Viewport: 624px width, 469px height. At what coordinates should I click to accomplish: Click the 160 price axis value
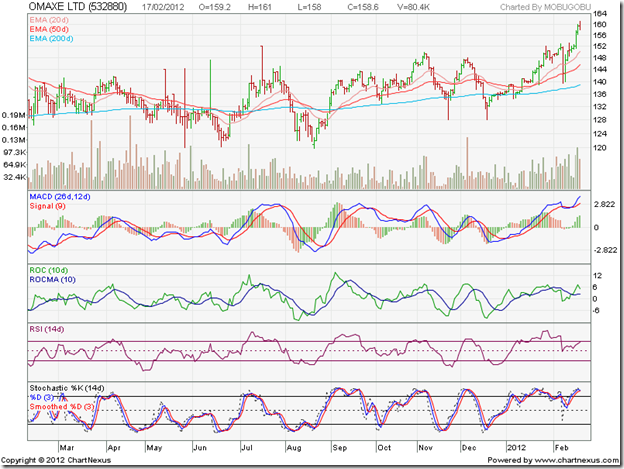[599, 24]
